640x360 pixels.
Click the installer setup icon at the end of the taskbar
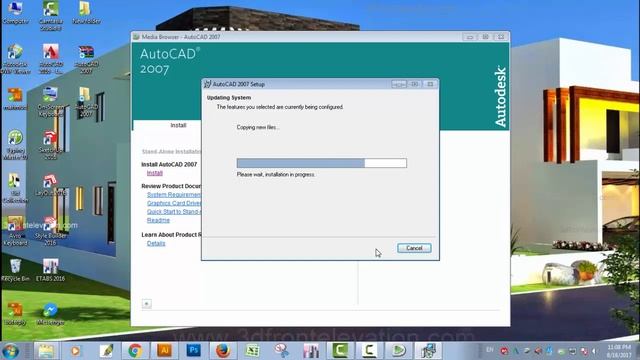(428, 351)
